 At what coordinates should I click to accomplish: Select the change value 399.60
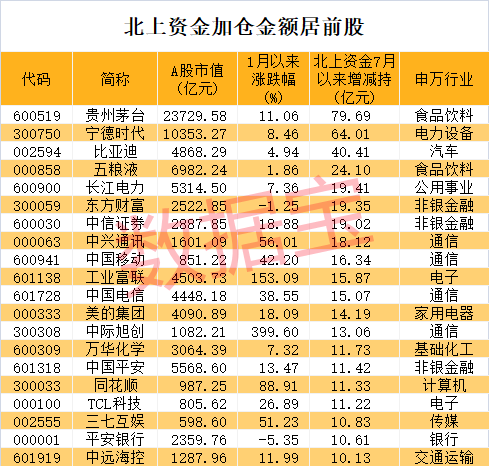[x=275, y=332]
